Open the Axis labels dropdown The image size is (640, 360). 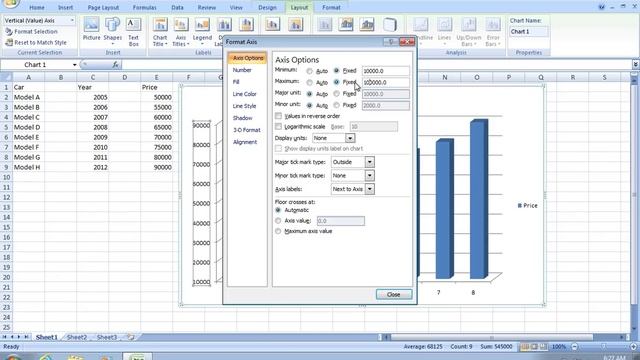pyautogui.click(x=369, y=189)
